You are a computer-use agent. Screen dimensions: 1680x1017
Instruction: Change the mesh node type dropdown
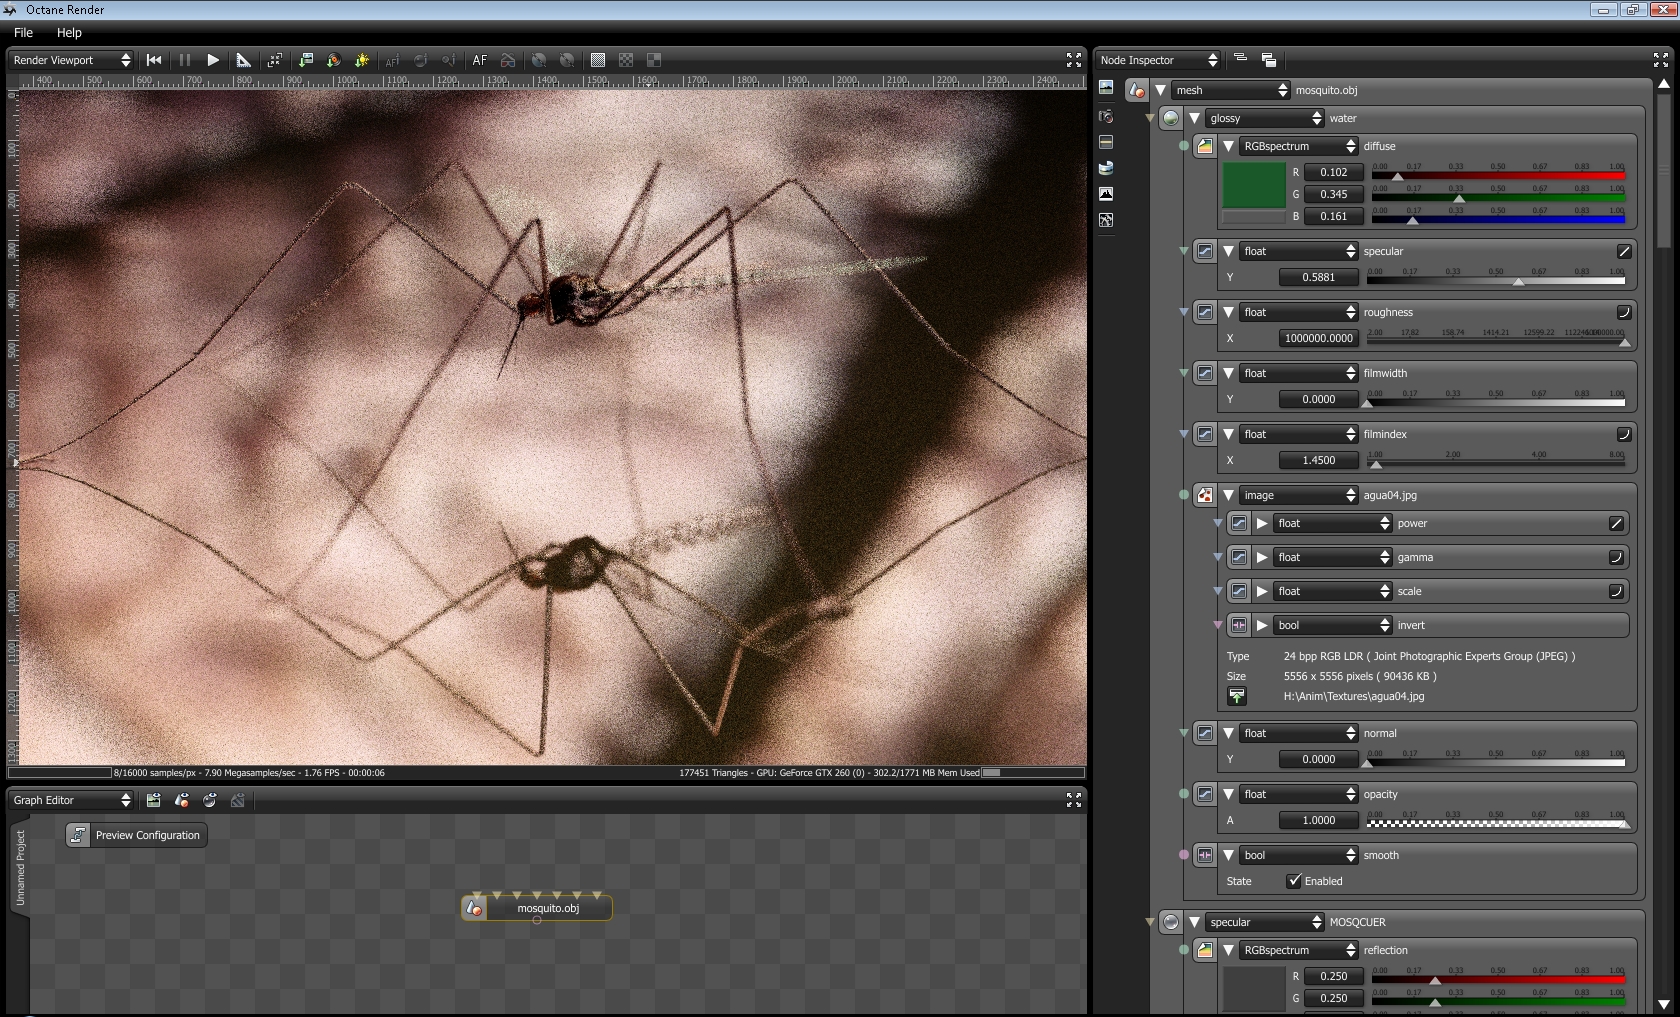coord(1231,90)
